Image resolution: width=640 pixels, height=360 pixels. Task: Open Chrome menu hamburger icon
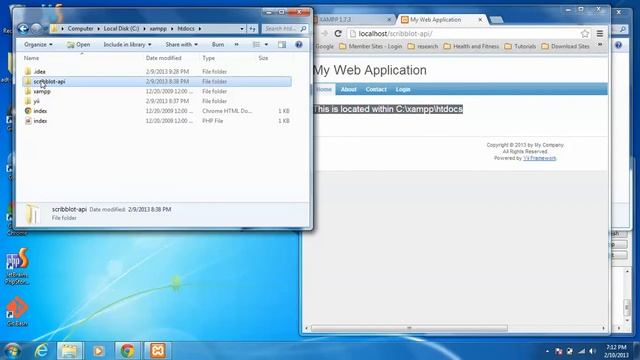tap(600, 33)
